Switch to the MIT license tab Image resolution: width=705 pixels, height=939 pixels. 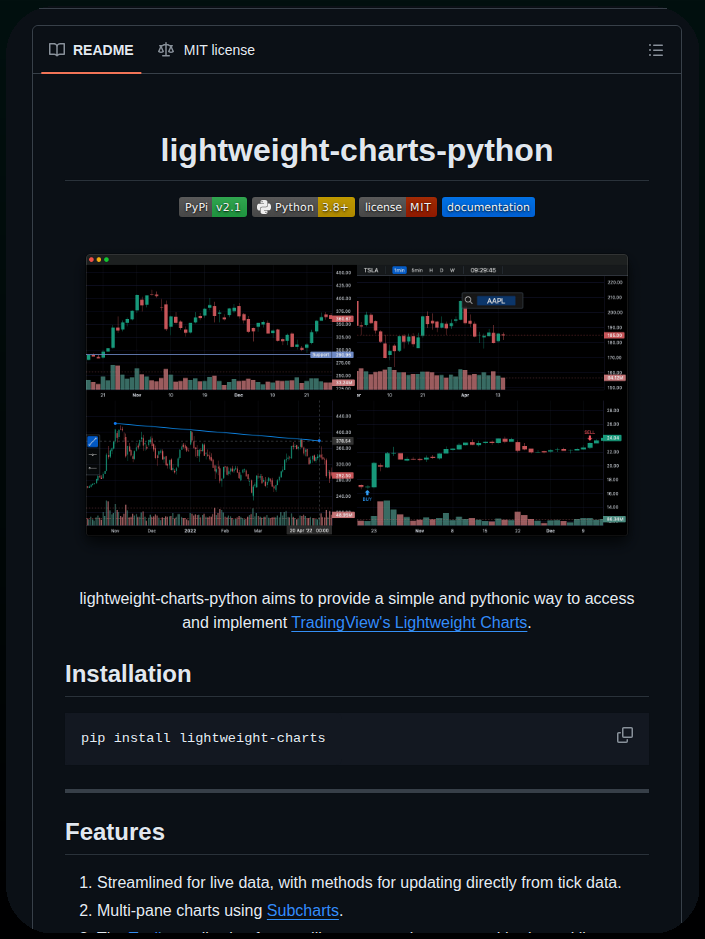pyautogui.click(x=206, y=50)
